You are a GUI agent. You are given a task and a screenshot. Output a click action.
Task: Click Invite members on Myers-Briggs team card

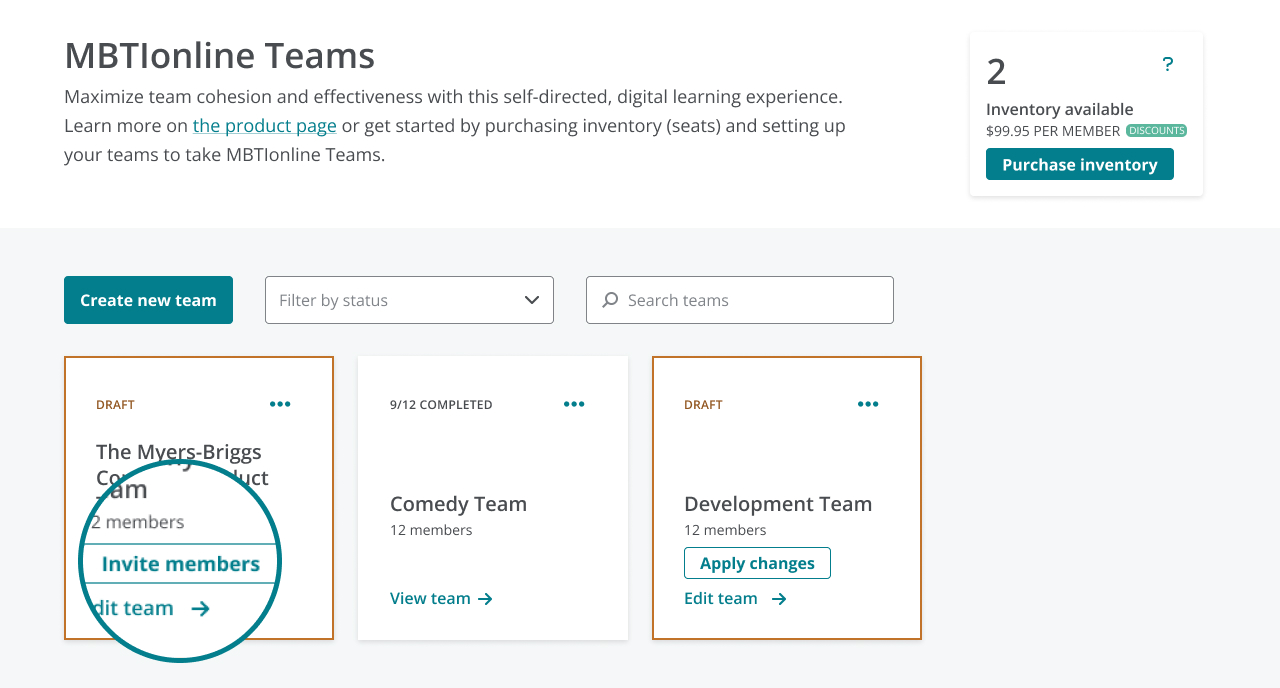(x=180, y=564)
